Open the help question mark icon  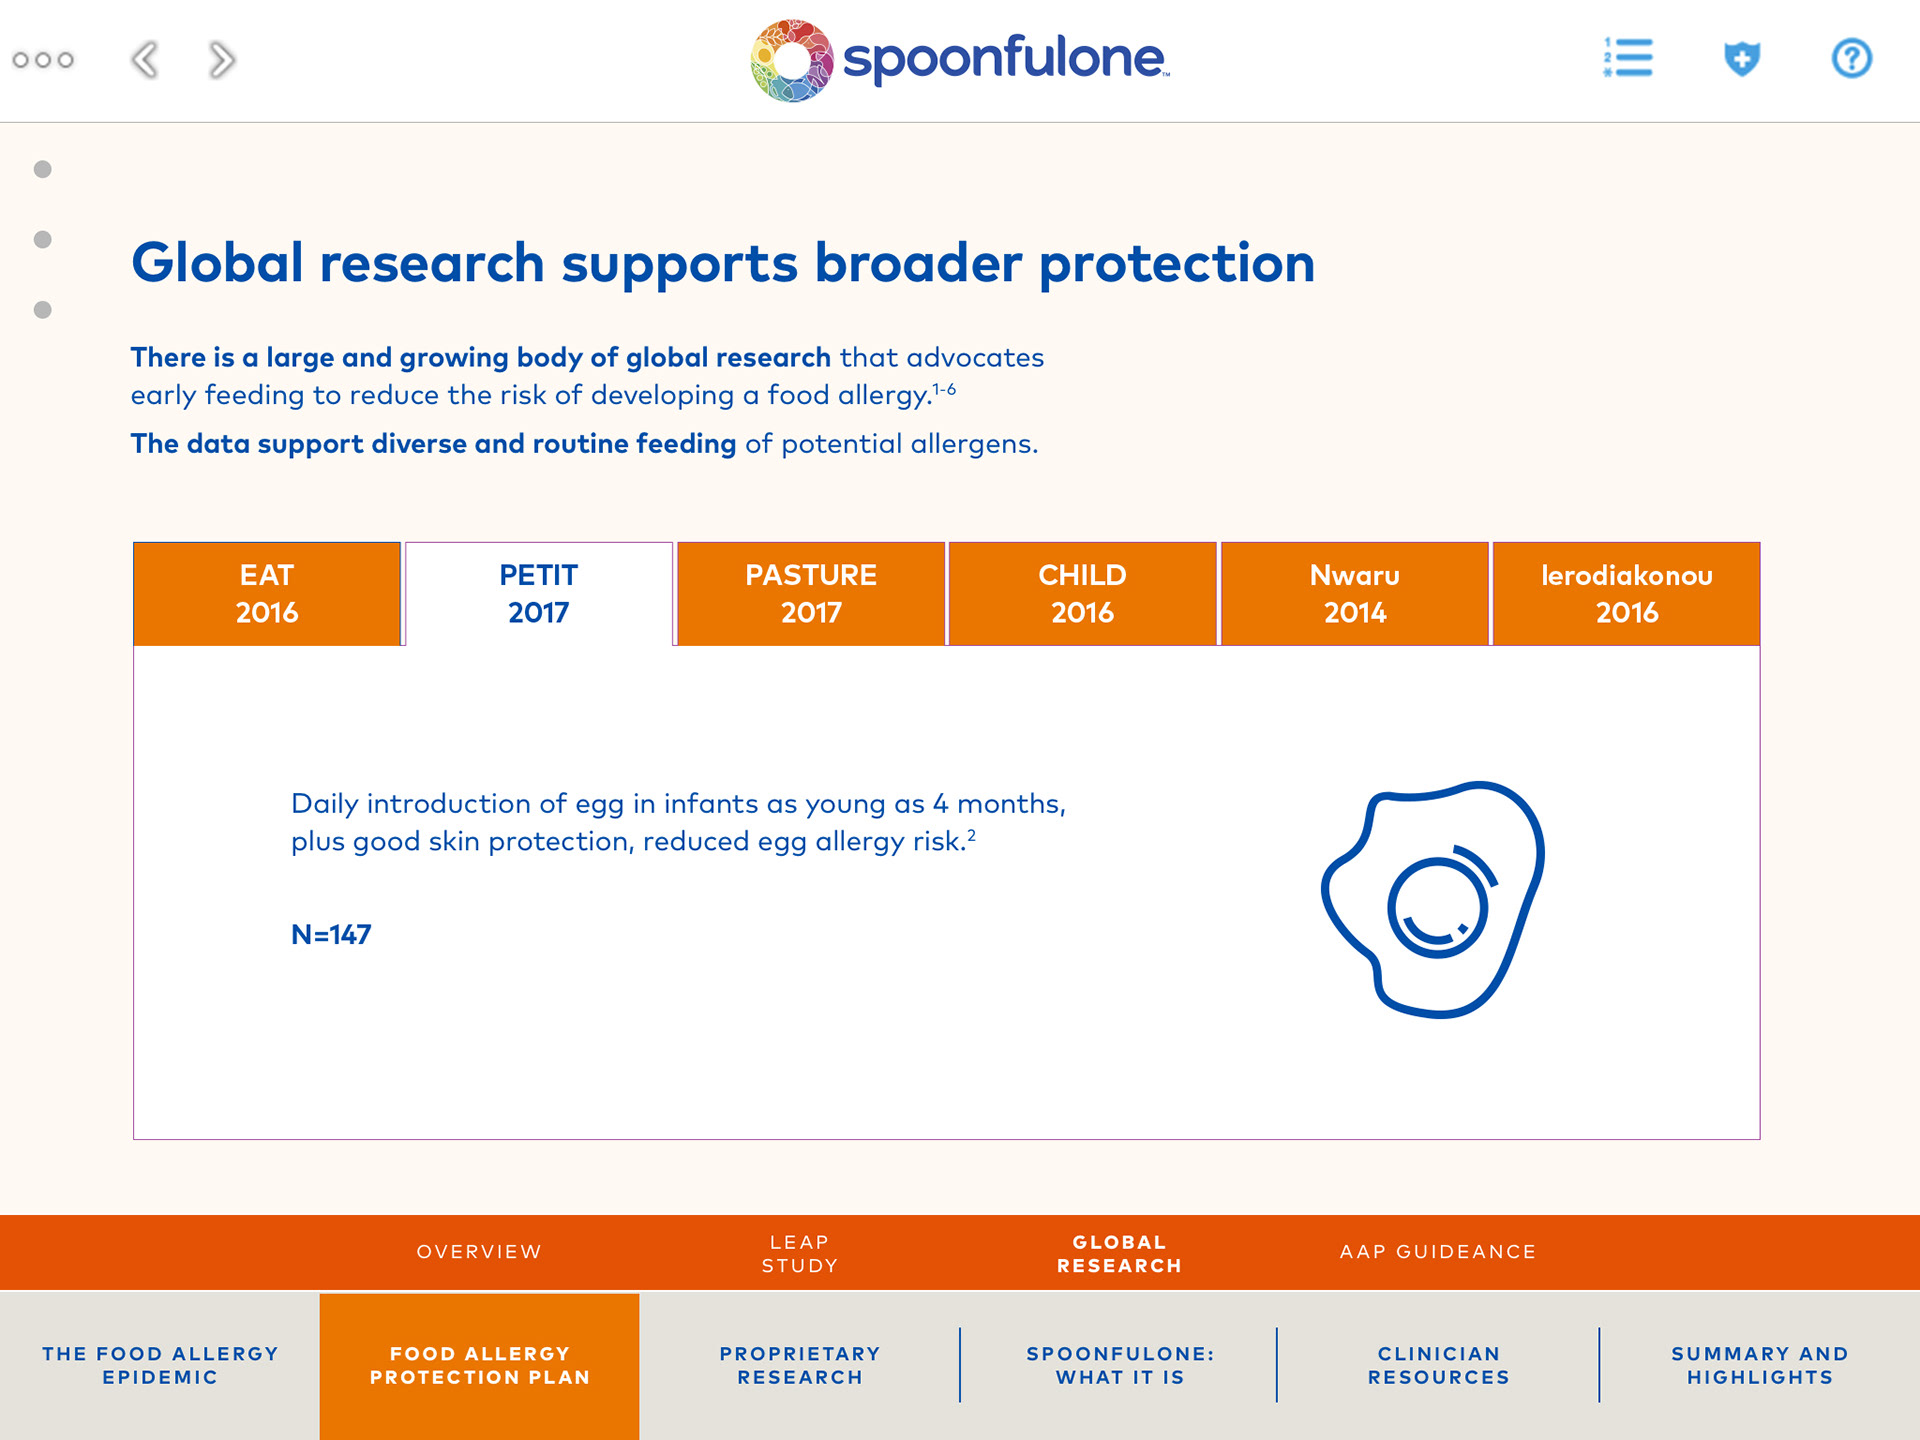point(1851,58)
